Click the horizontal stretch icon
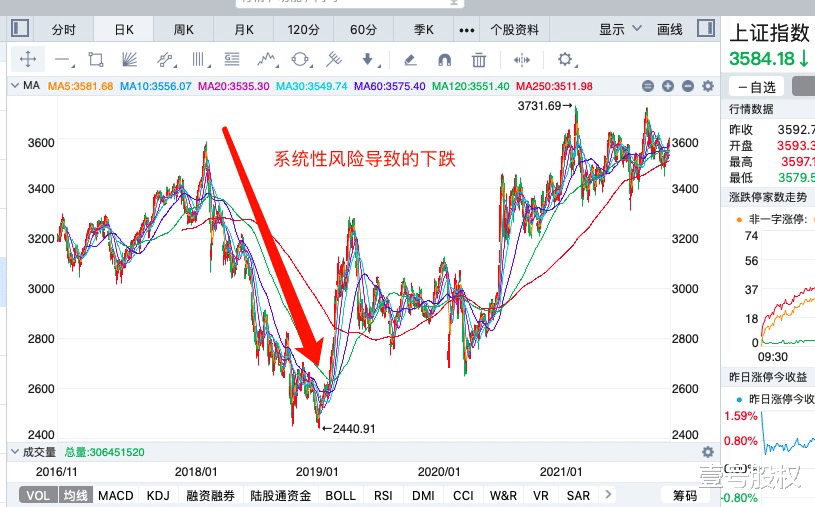Image resolution: width=815 pixels, height=507 pixels. click(x=521, y=60)
